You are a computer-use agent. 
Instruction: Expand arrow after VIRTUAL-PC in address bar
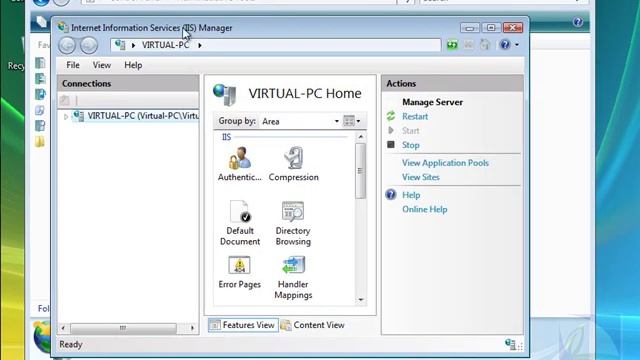tap(200, 45)
